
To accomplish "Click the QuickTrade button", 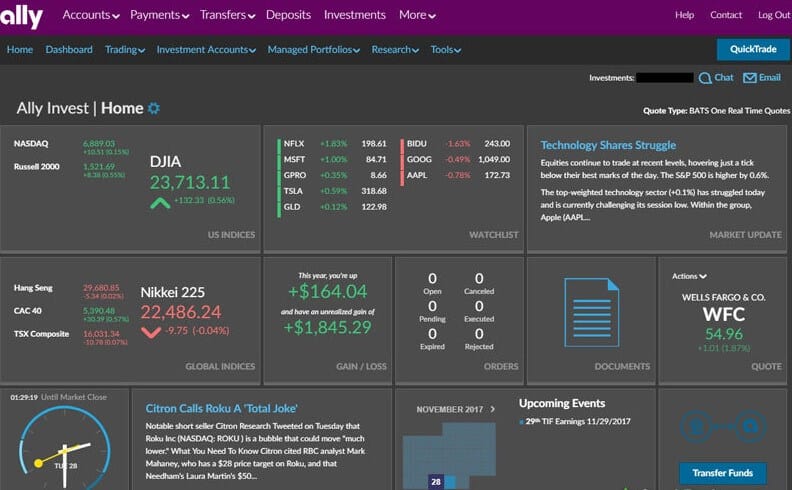I will point(753,49).
